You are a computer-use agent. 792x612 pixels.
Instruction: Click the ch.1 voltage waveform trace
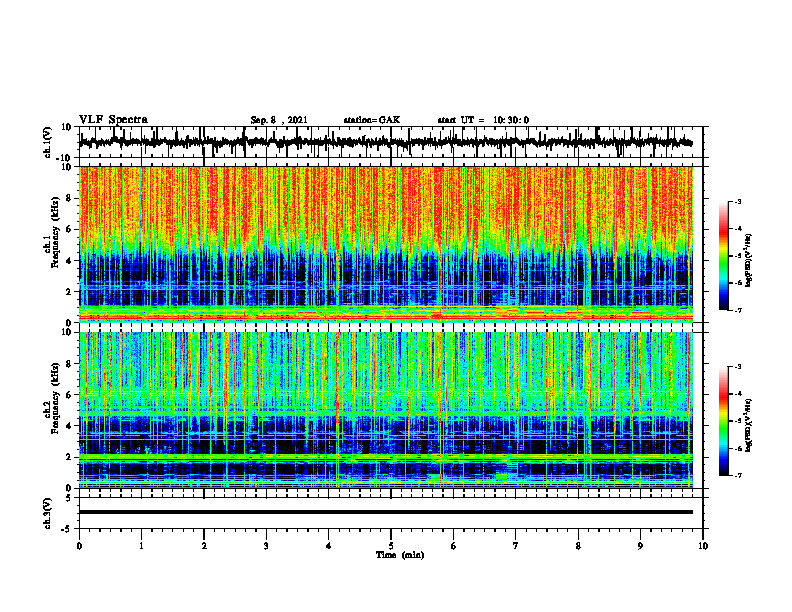pos(385,142)
